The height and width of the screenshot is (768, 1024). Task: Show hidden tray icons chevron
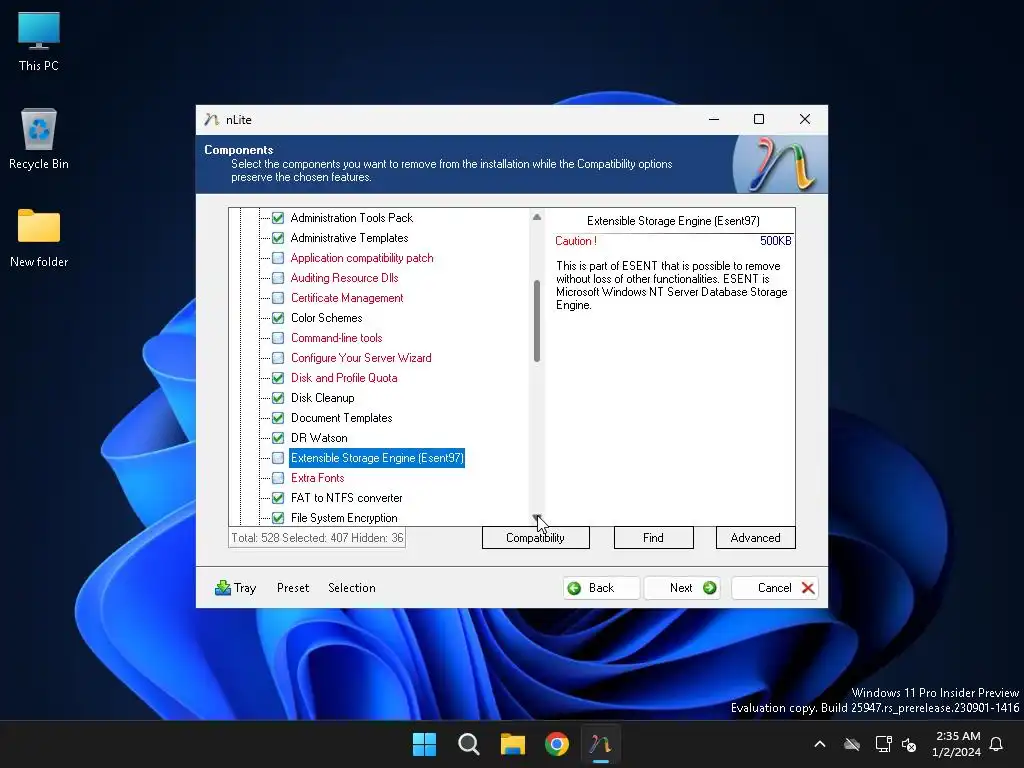click(820, 744)
